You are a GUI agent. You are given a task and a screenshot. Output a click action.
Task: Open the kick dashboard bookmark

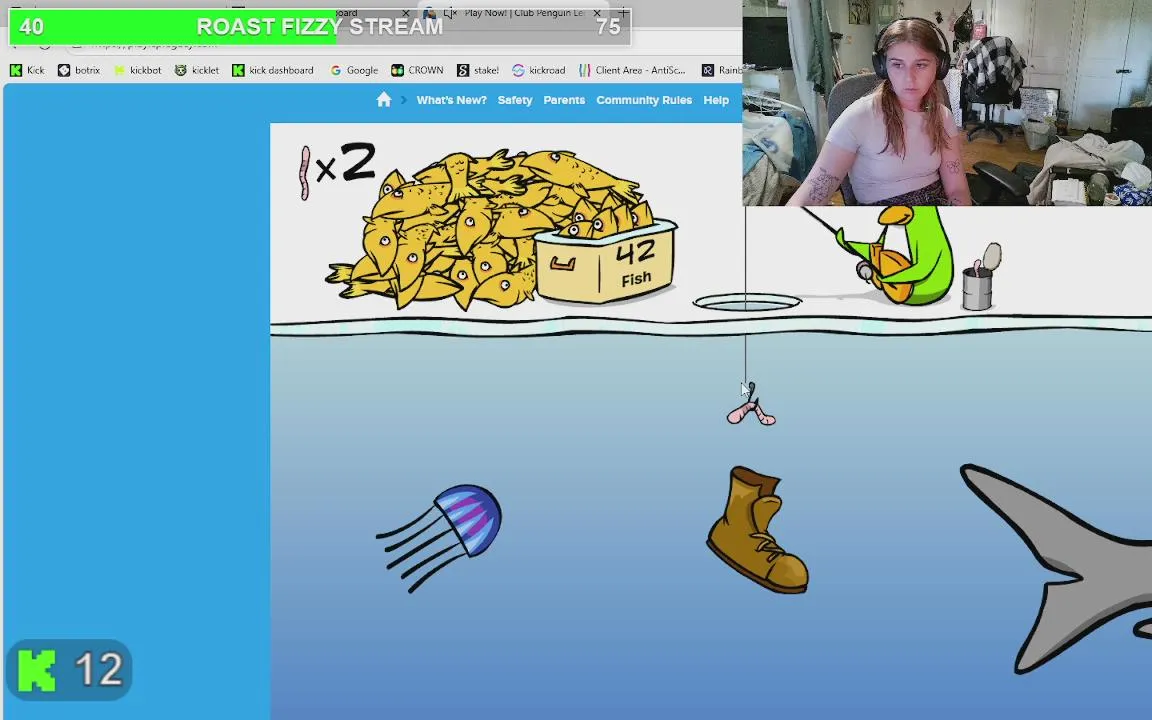point(273,71)
